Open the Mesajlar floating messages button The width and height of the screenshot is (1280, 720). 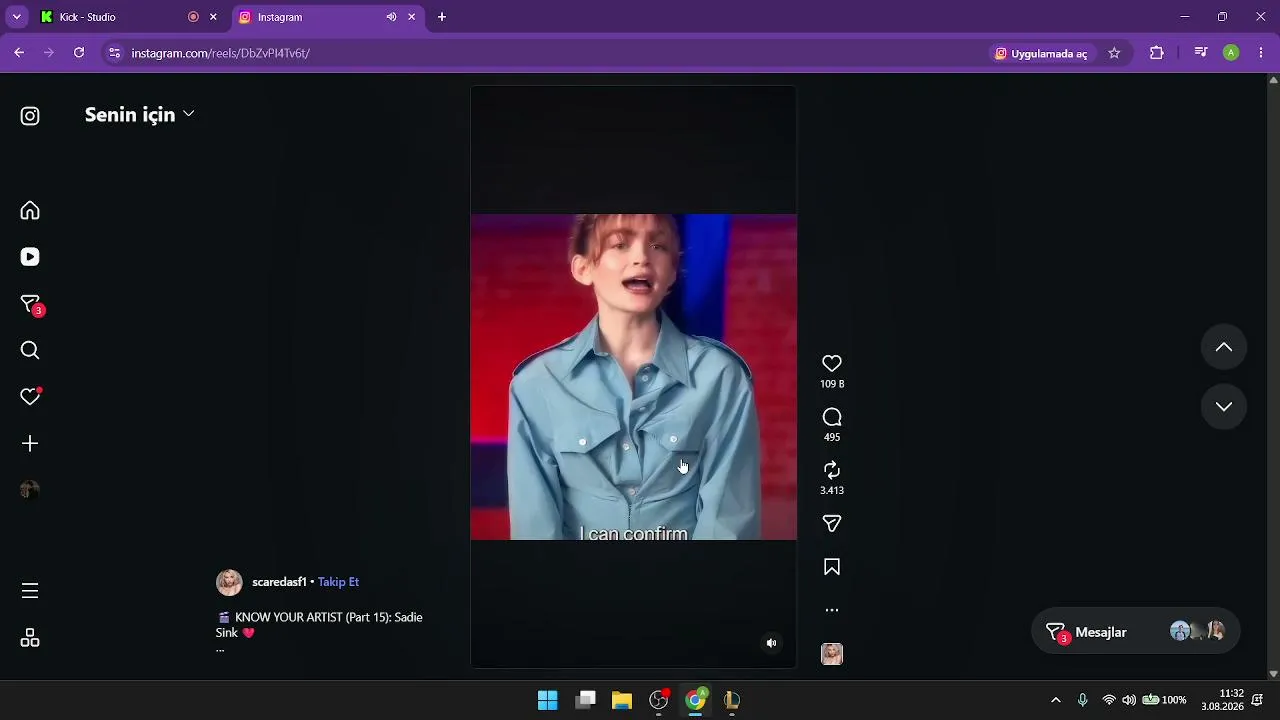click(1135, 631)
